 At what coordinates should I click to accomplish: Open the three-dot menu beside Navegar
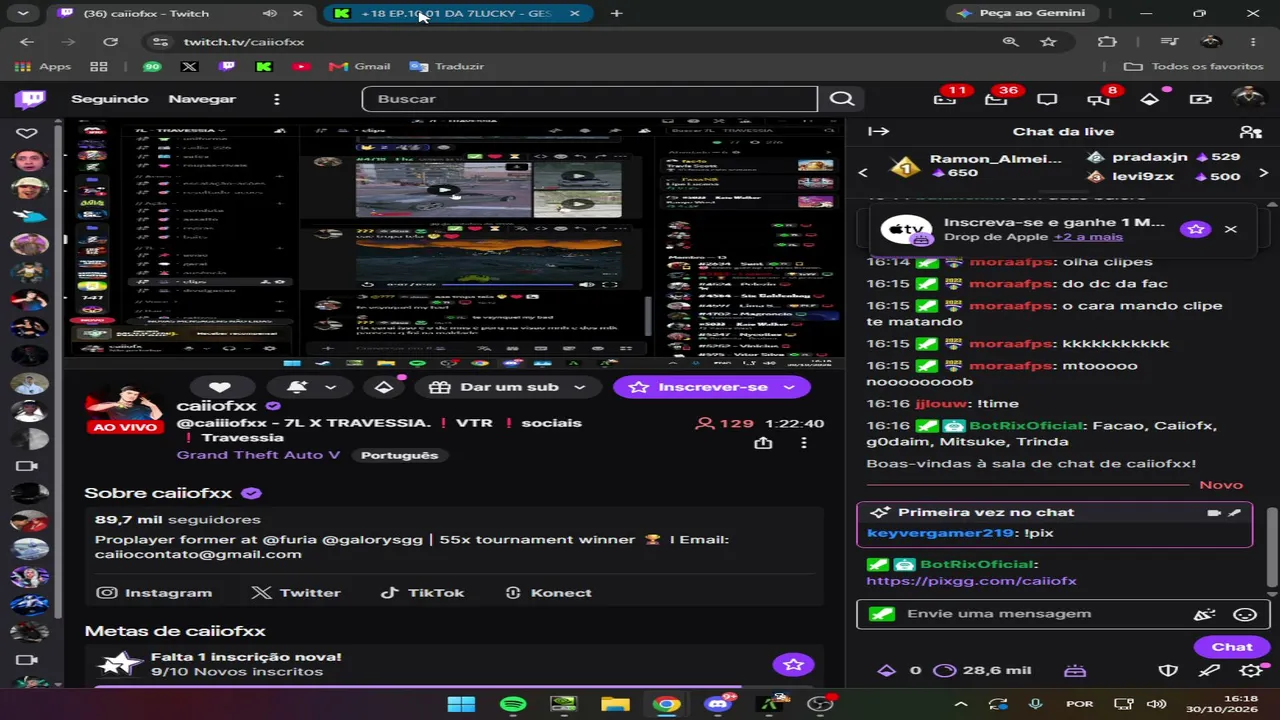click(277, 99)
